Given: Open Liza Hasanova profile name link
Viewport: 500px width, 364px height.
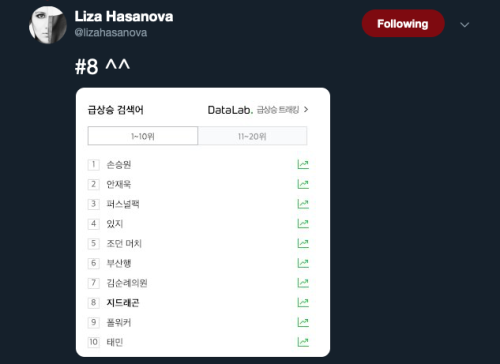Looking at the screenshot, I should coord(124,16).
